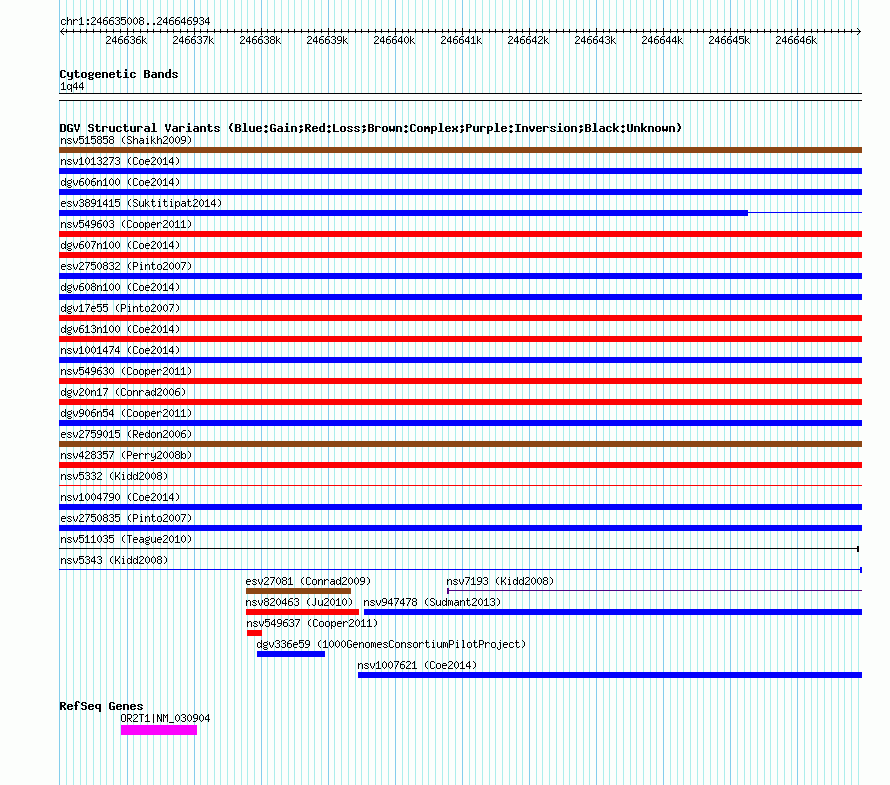
Task: Open nsv5343 (Kidd2008) label
Action: 114,560
